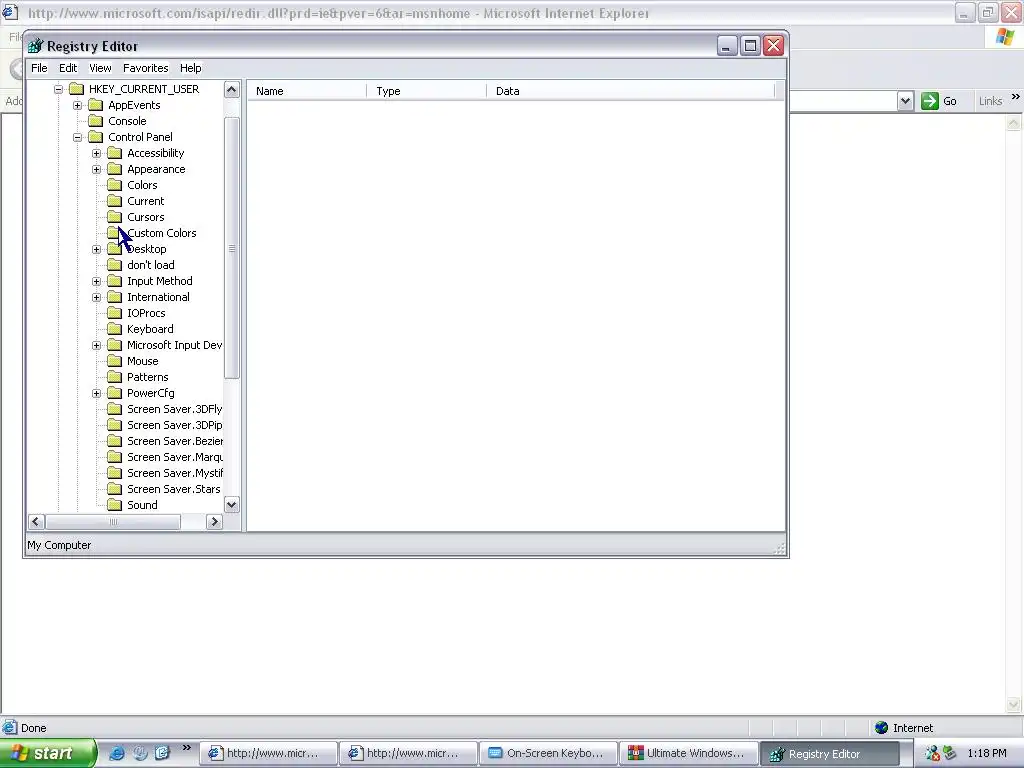Select the Custom Colors key
The height and width of the screenshot is (768, 1024).
[161, 233]
